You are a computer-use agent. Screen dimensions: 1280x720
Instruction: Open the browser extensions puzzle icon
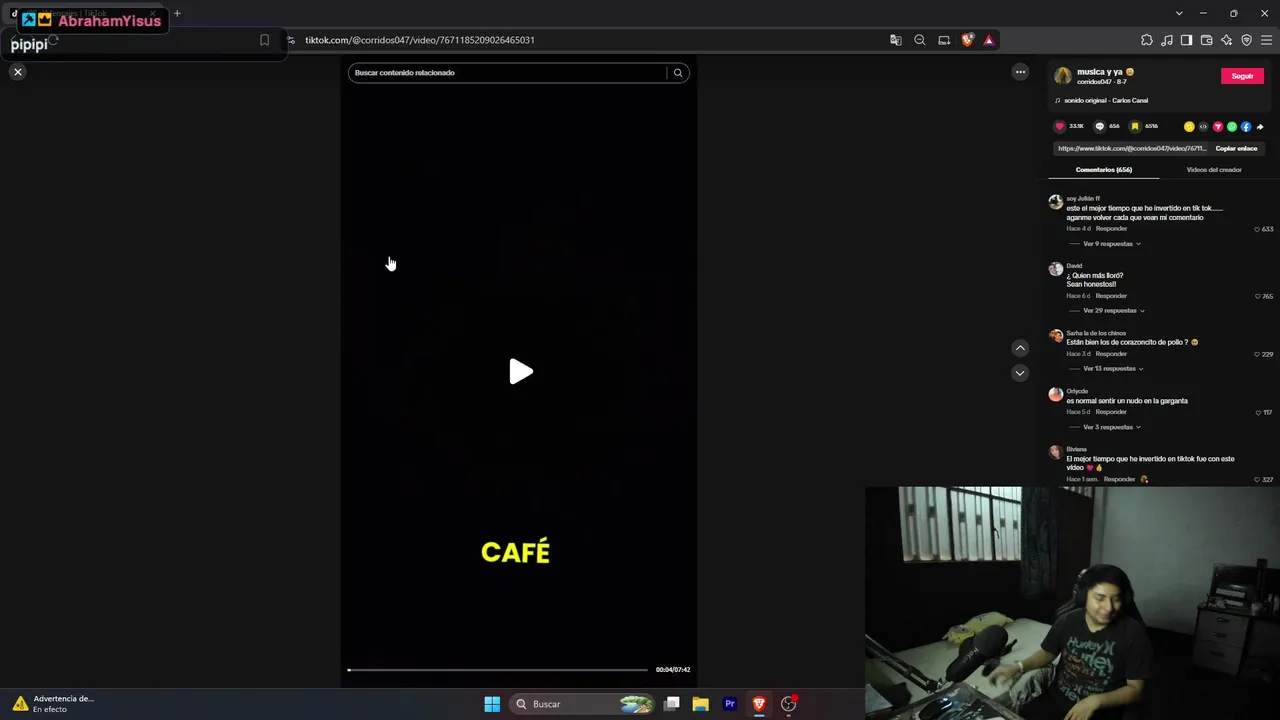[x=1147, y=40]
